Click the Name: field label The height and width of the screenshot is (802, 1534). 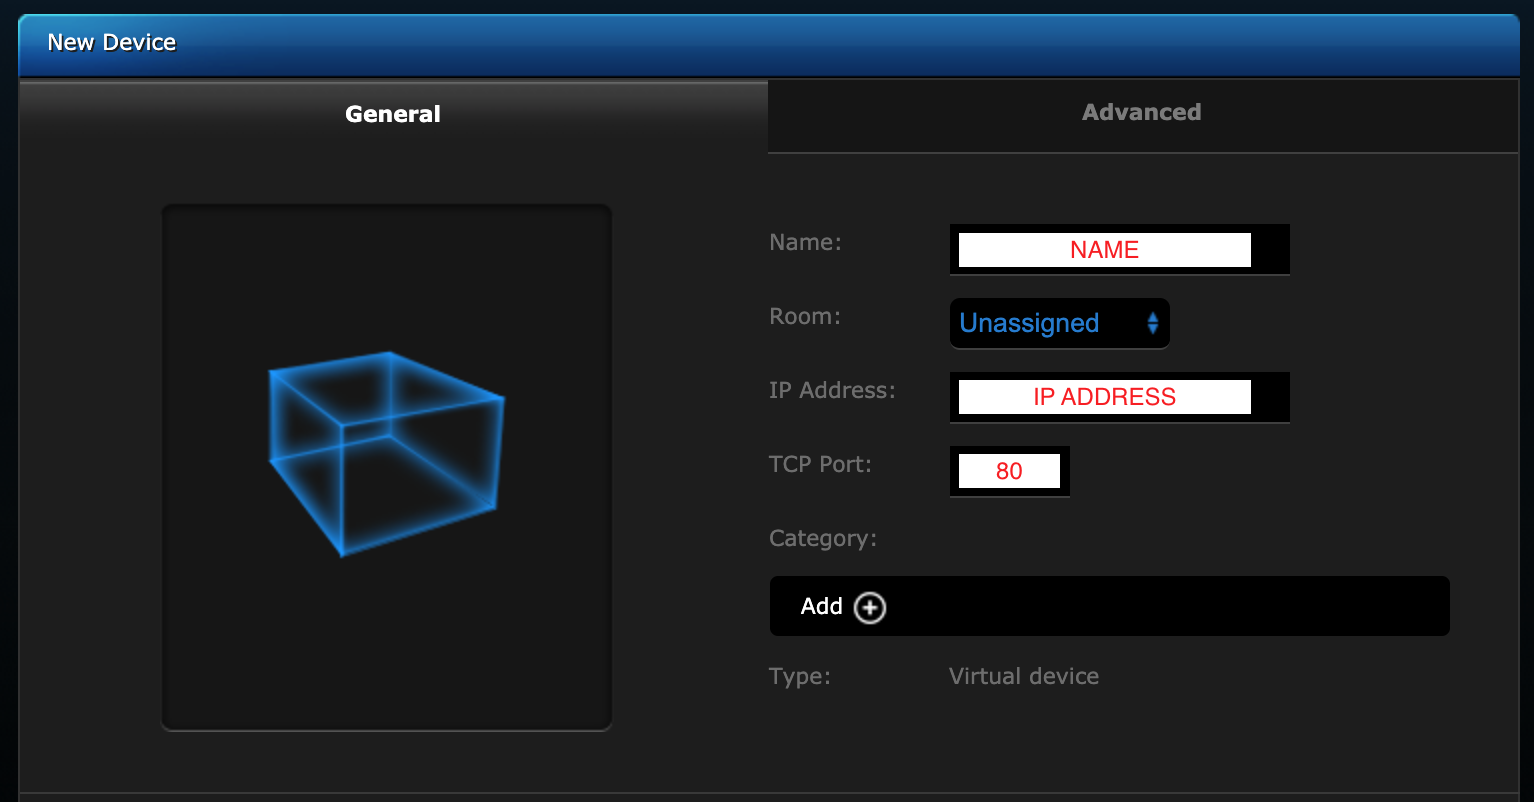(x=805, y=243)
